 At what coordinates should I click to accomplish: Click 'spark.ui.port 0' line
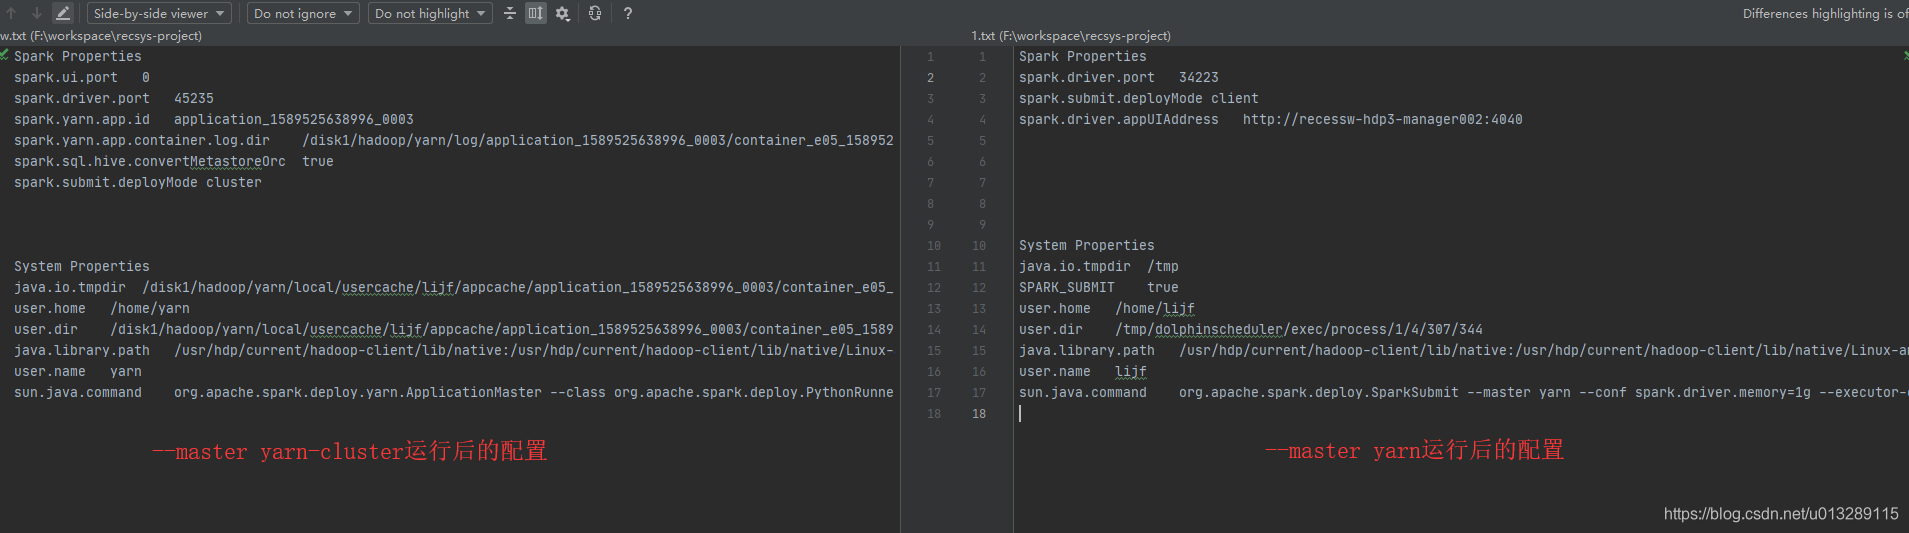tap(82, 77)
